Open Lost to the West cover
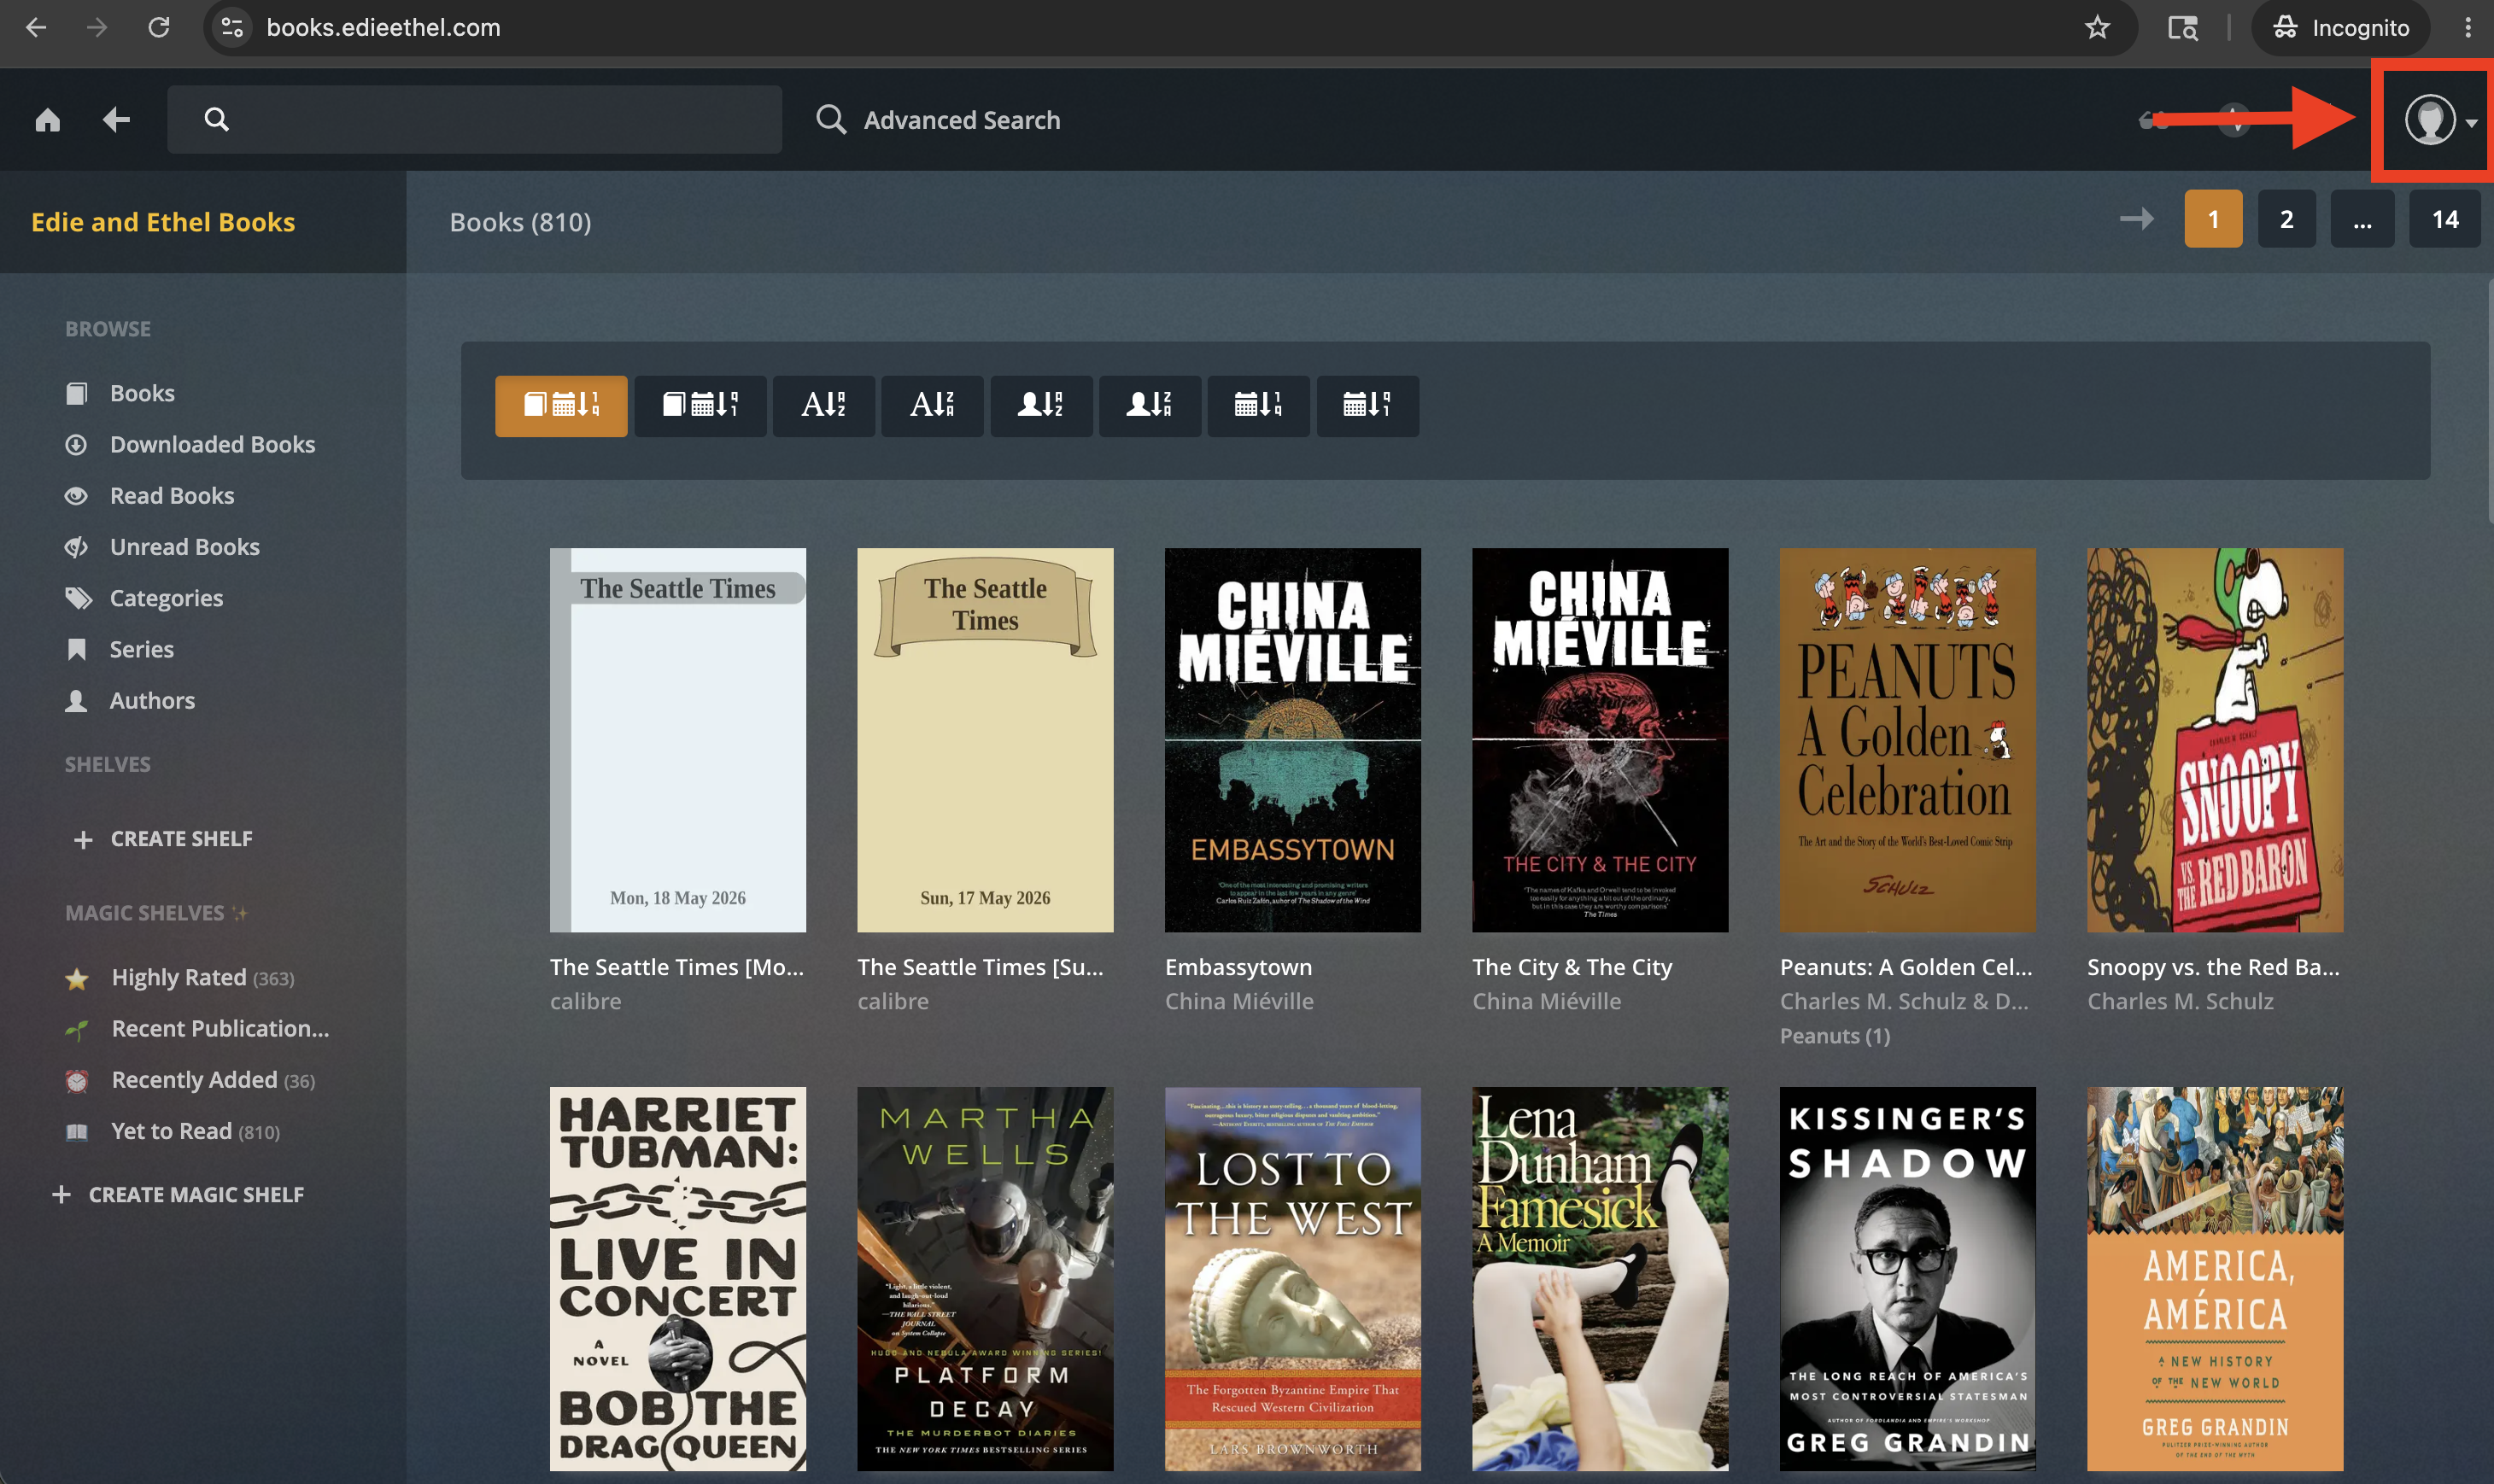The height and width of the screenshot is (1484, 2494). 1293,1278
